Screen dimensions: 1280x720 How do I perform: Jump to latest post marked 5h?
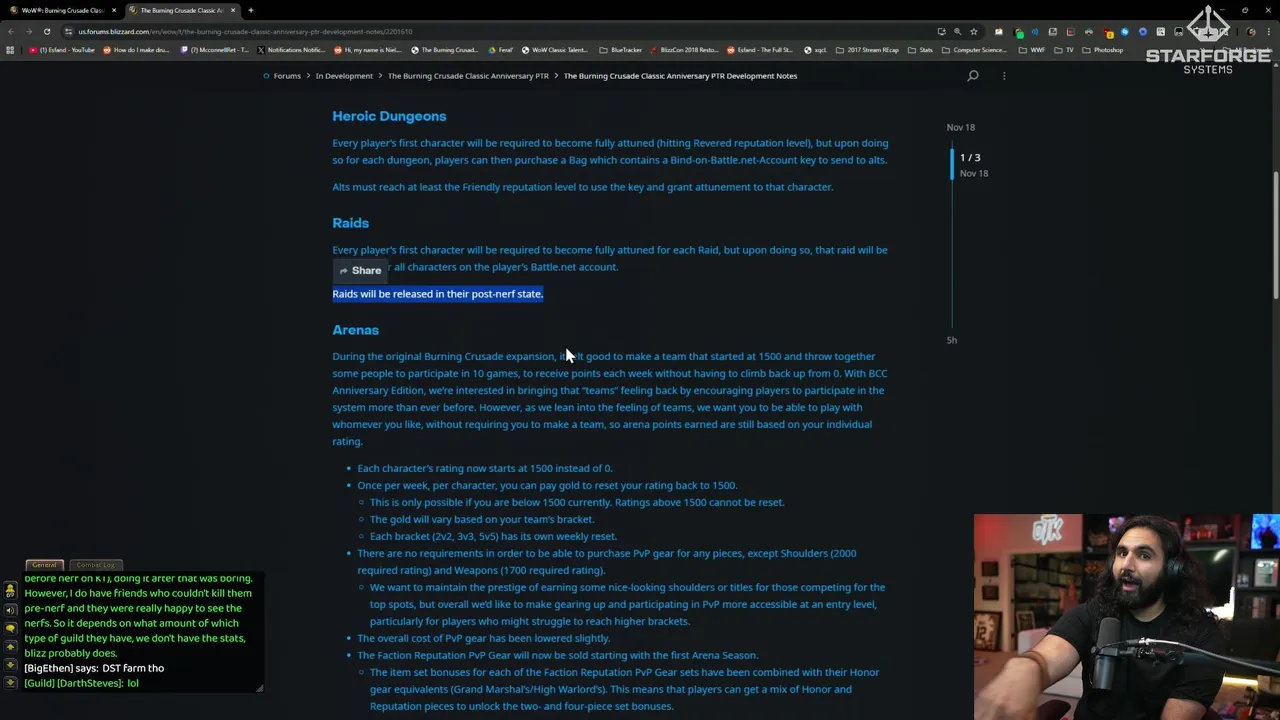tap(951, 340)
